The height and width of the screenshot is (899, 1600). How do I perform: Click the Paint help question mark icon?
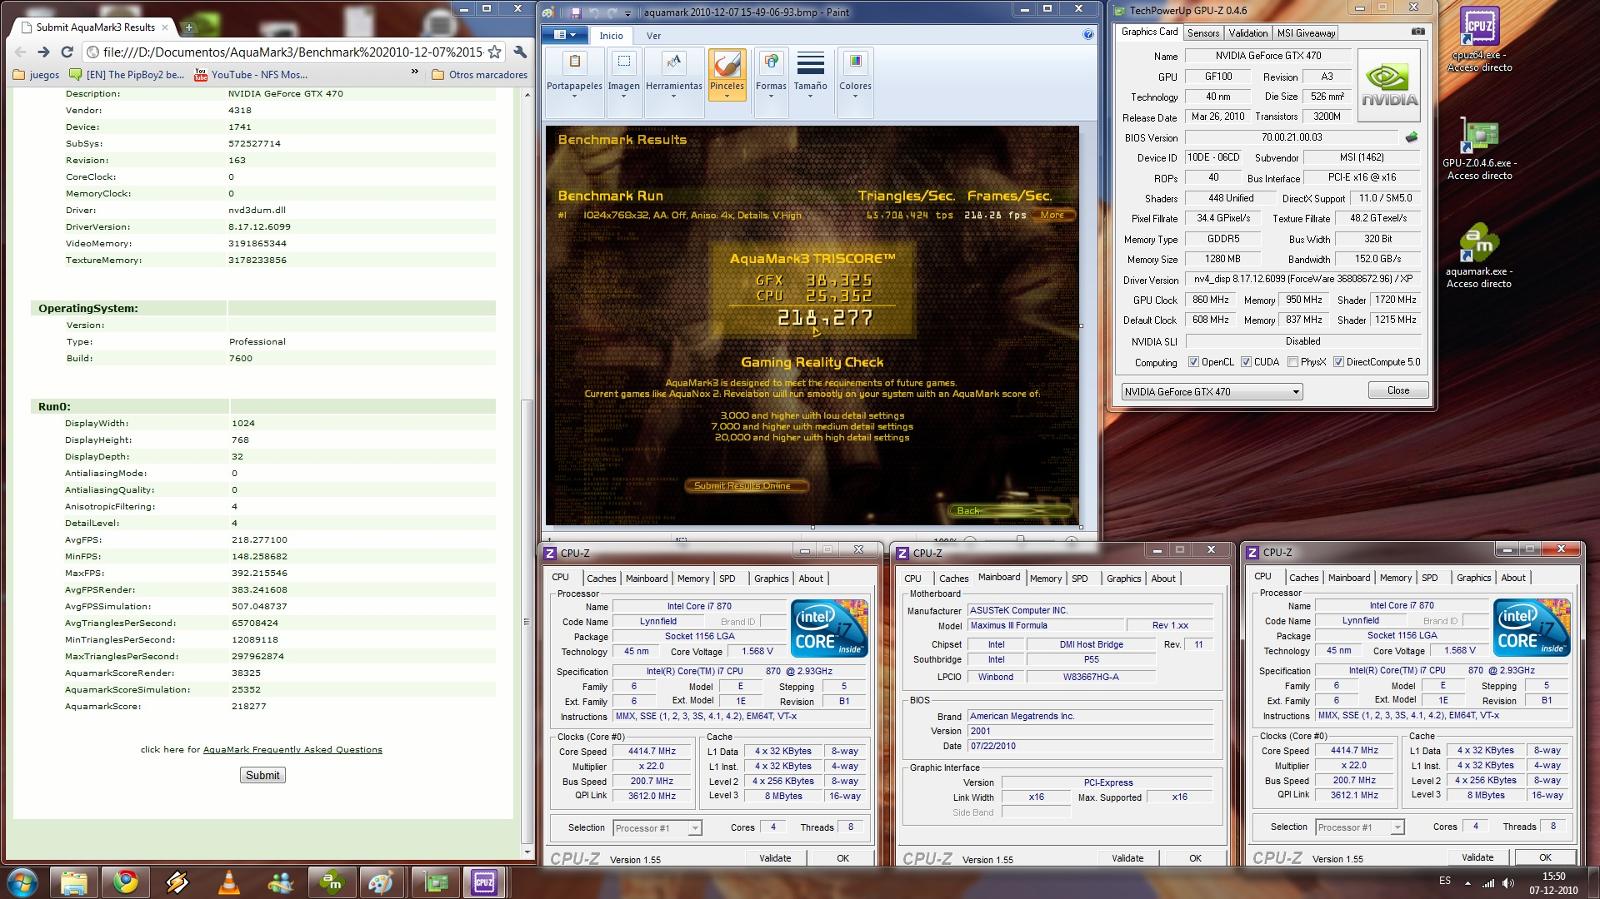pyautogui.click(x=1088, y=35)
